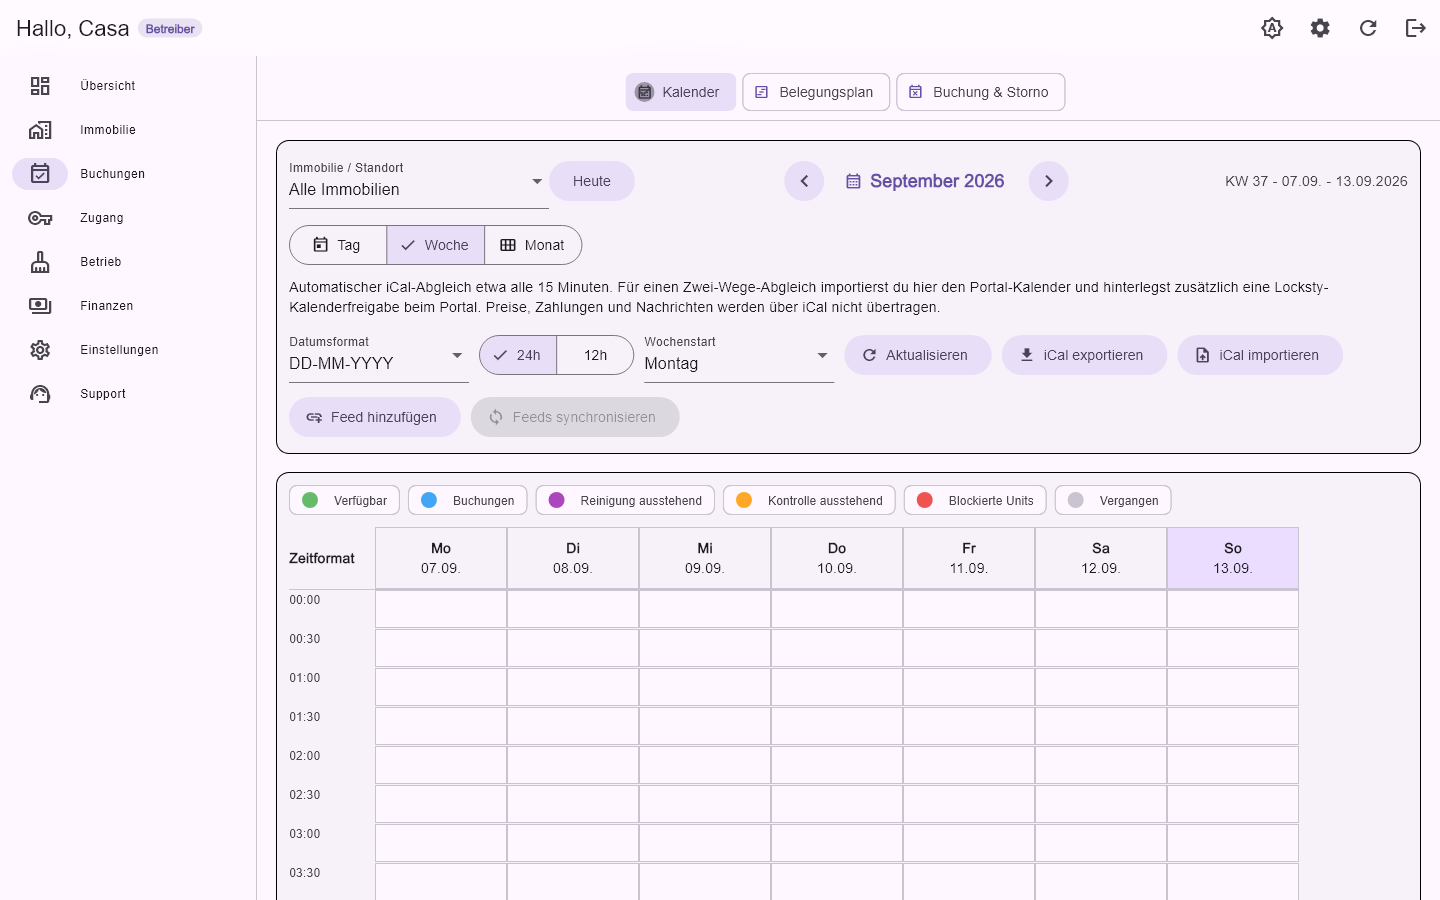The image size is (1440, 900).
Task: Jump to today with Heute button
Action: tap(592, 181)
